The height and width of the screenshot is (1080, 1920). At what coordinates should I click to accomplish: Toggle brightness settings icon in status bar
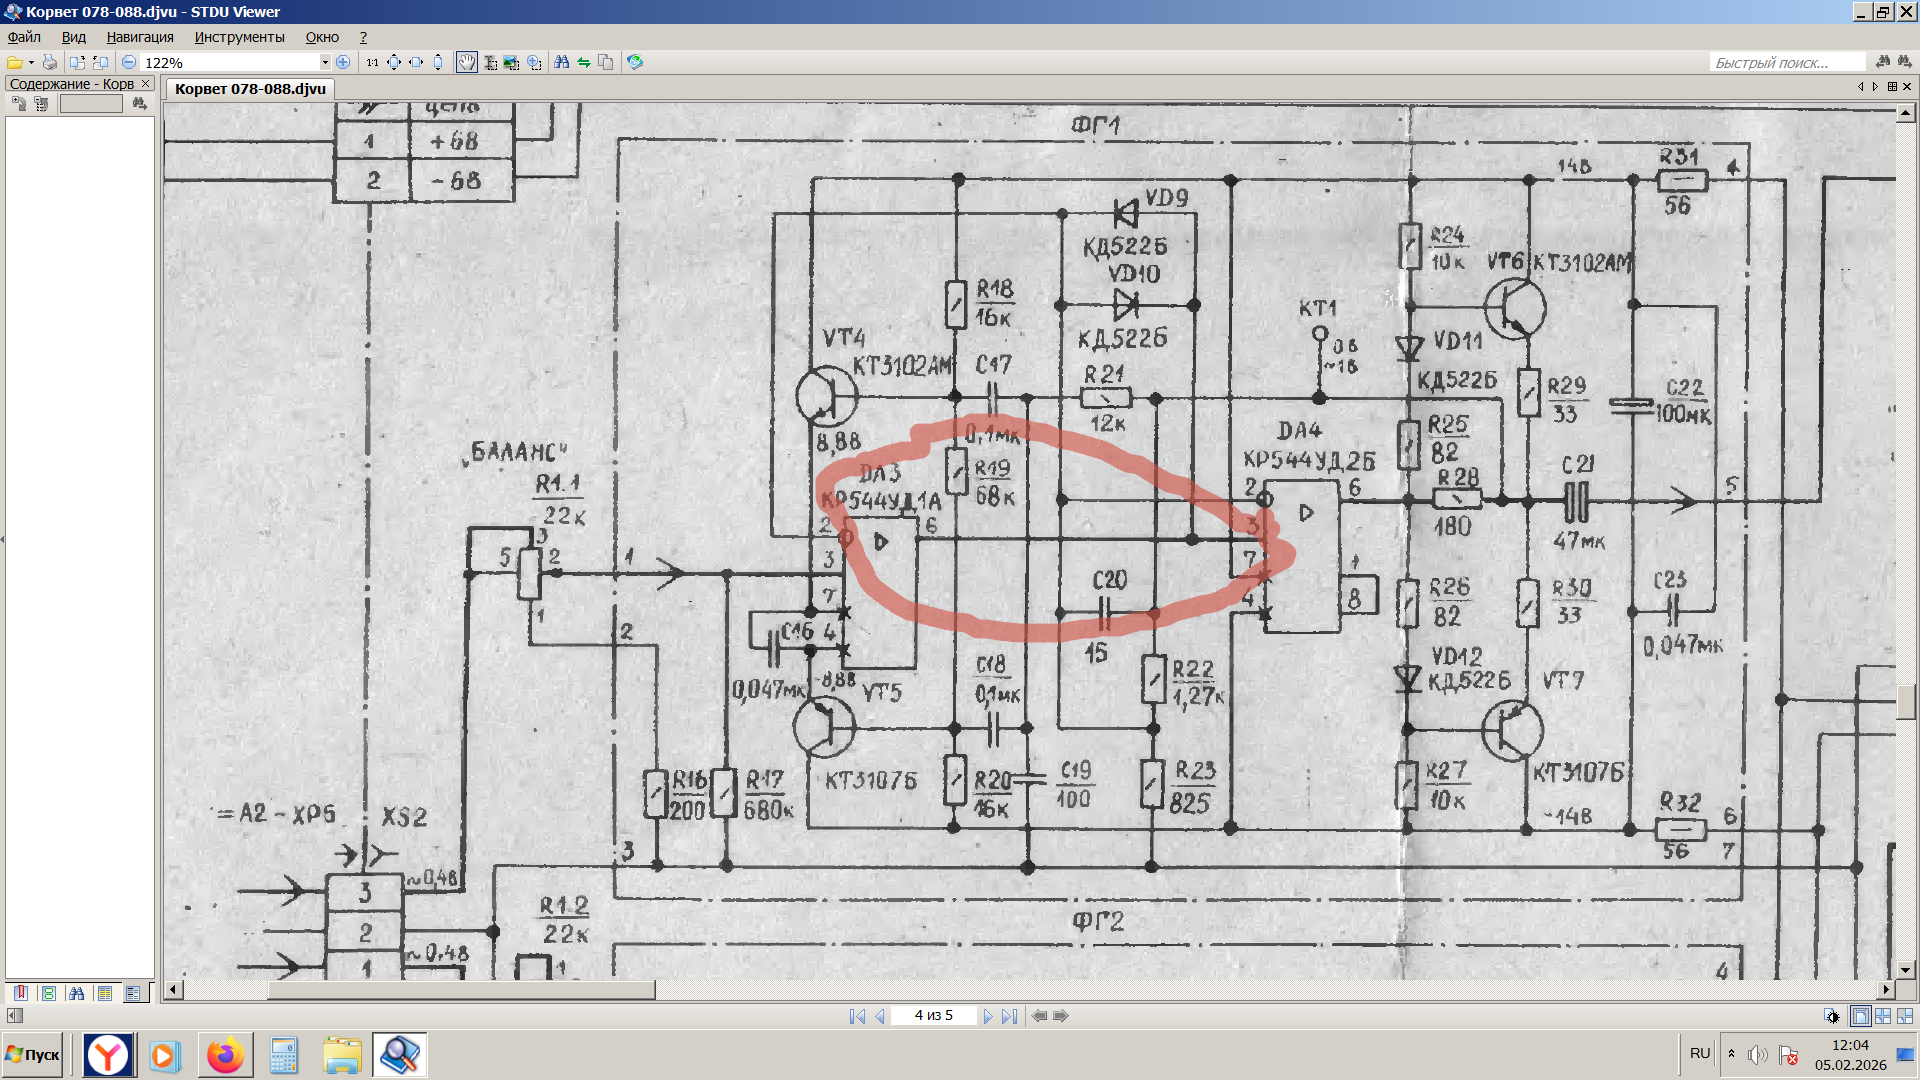tap(1831, 1016)
